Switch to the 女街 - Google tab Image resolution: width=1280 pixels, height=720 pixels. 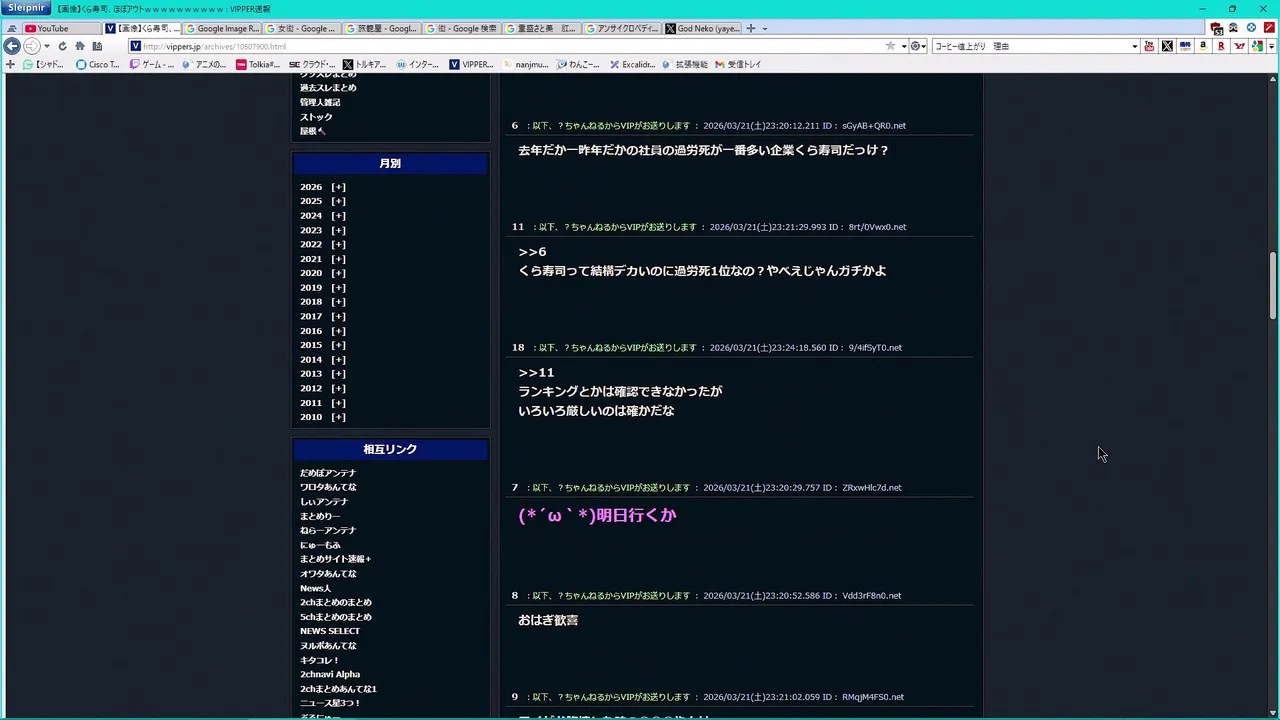pos(302,29)
